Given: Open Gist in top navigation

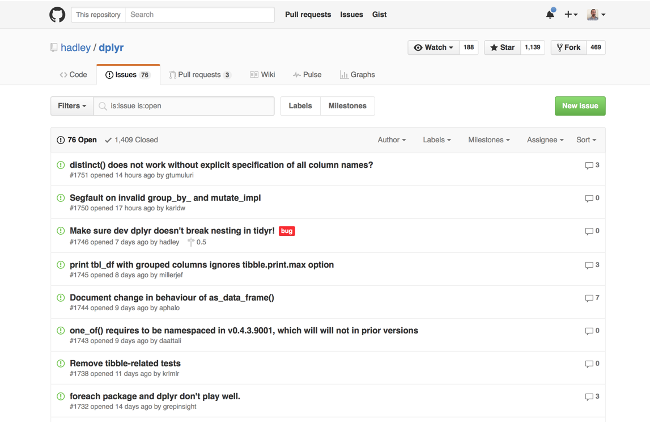Looking at the screenshot, I should (x=379, y=15).
